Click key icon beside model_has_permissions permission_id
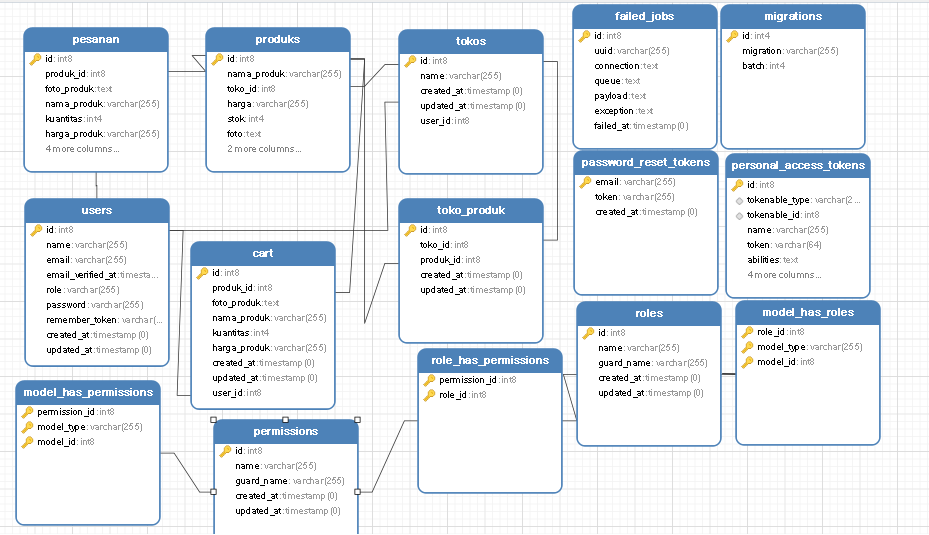929x535 pixels. [x=27, y=412]
